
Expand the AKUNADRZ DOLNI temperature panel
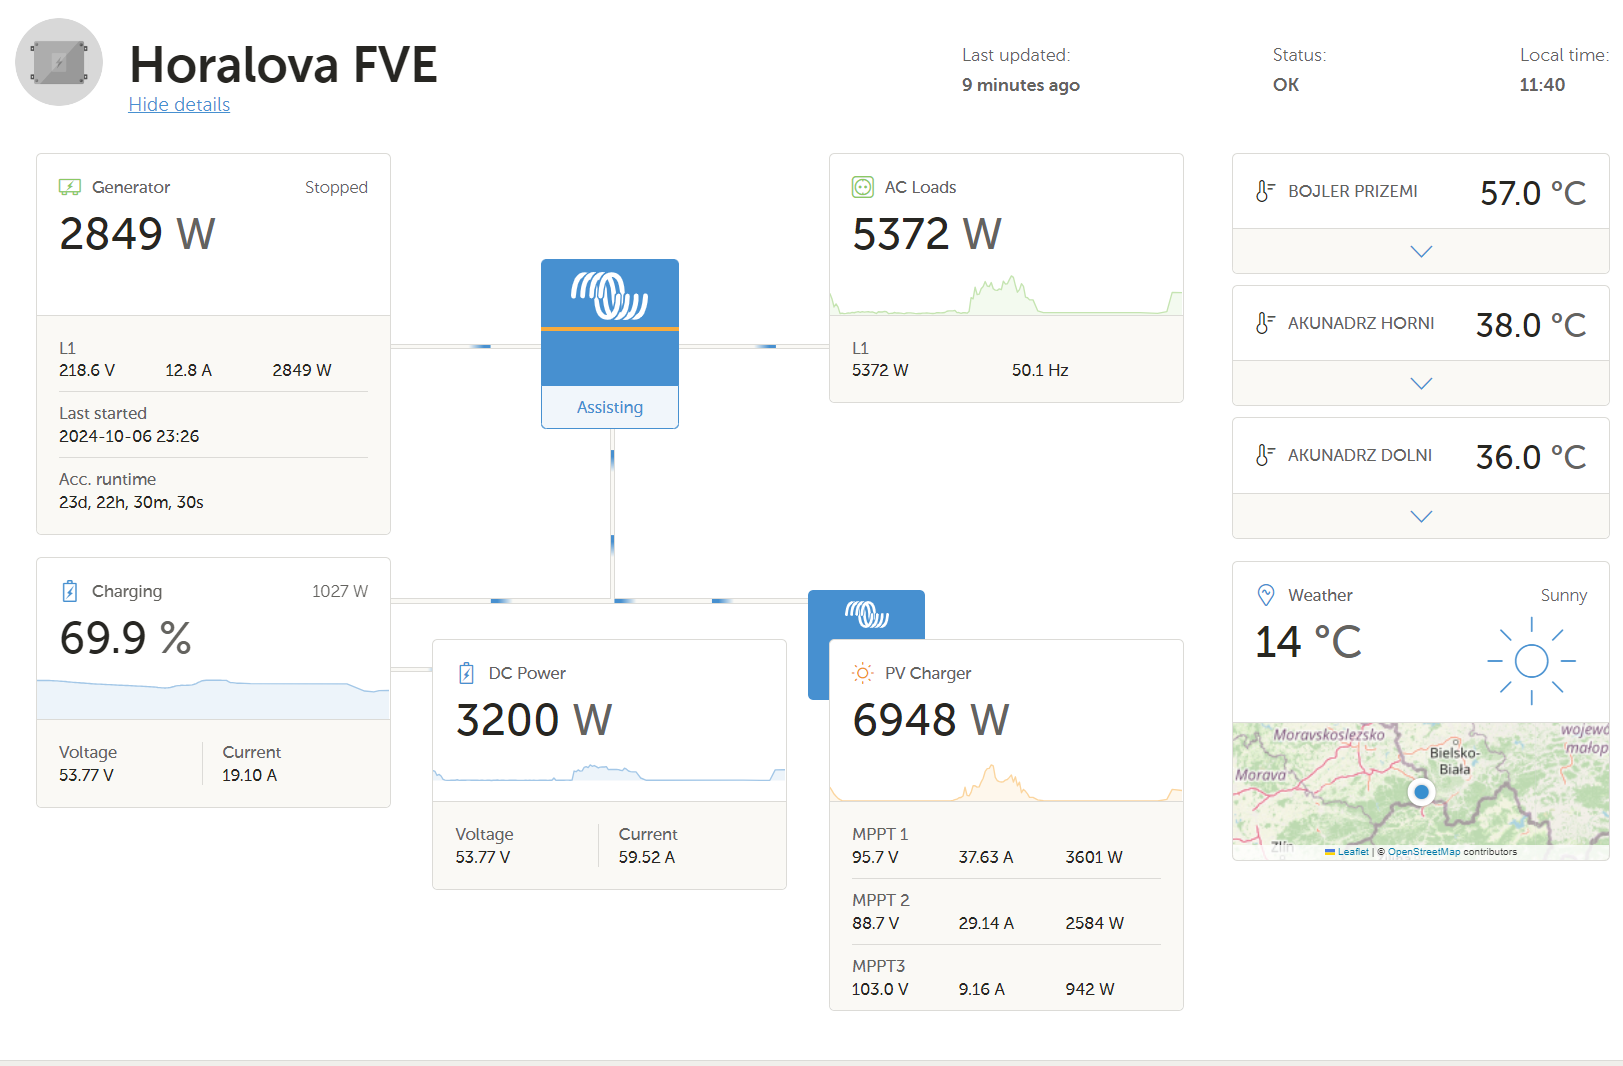pyautogui.click(x=1420, y=516)
